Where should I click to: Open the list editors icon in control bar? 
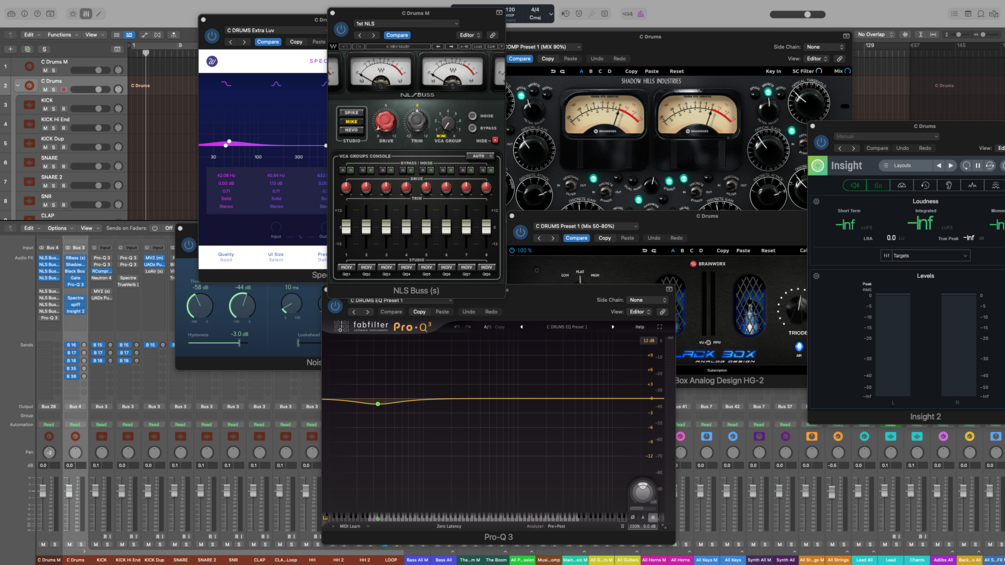tap(954, 13)
